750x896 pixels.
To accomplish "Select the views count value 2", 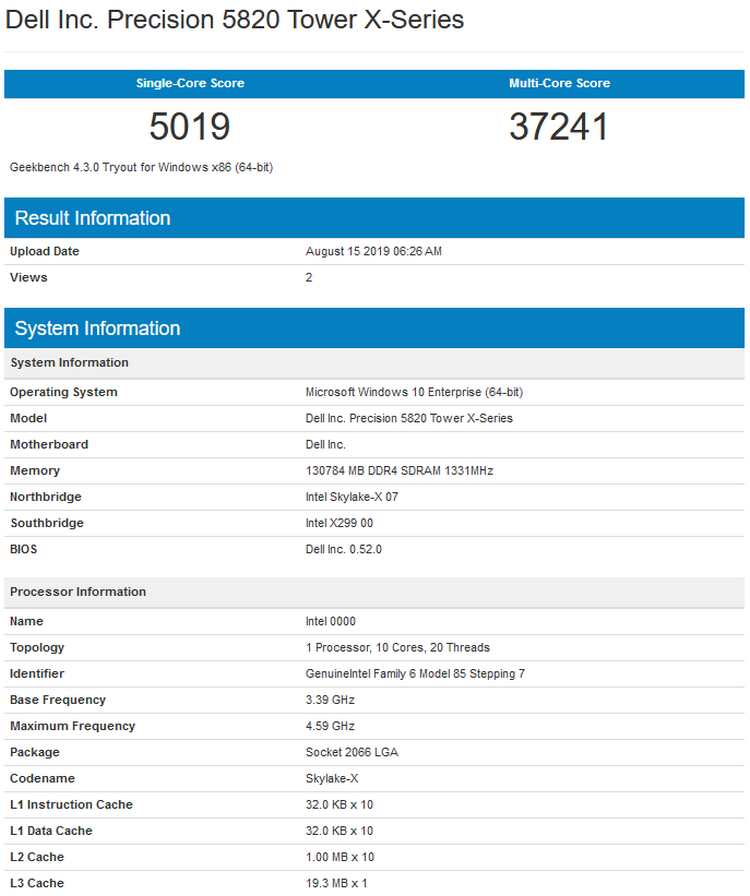I will [x=309, y=278].
